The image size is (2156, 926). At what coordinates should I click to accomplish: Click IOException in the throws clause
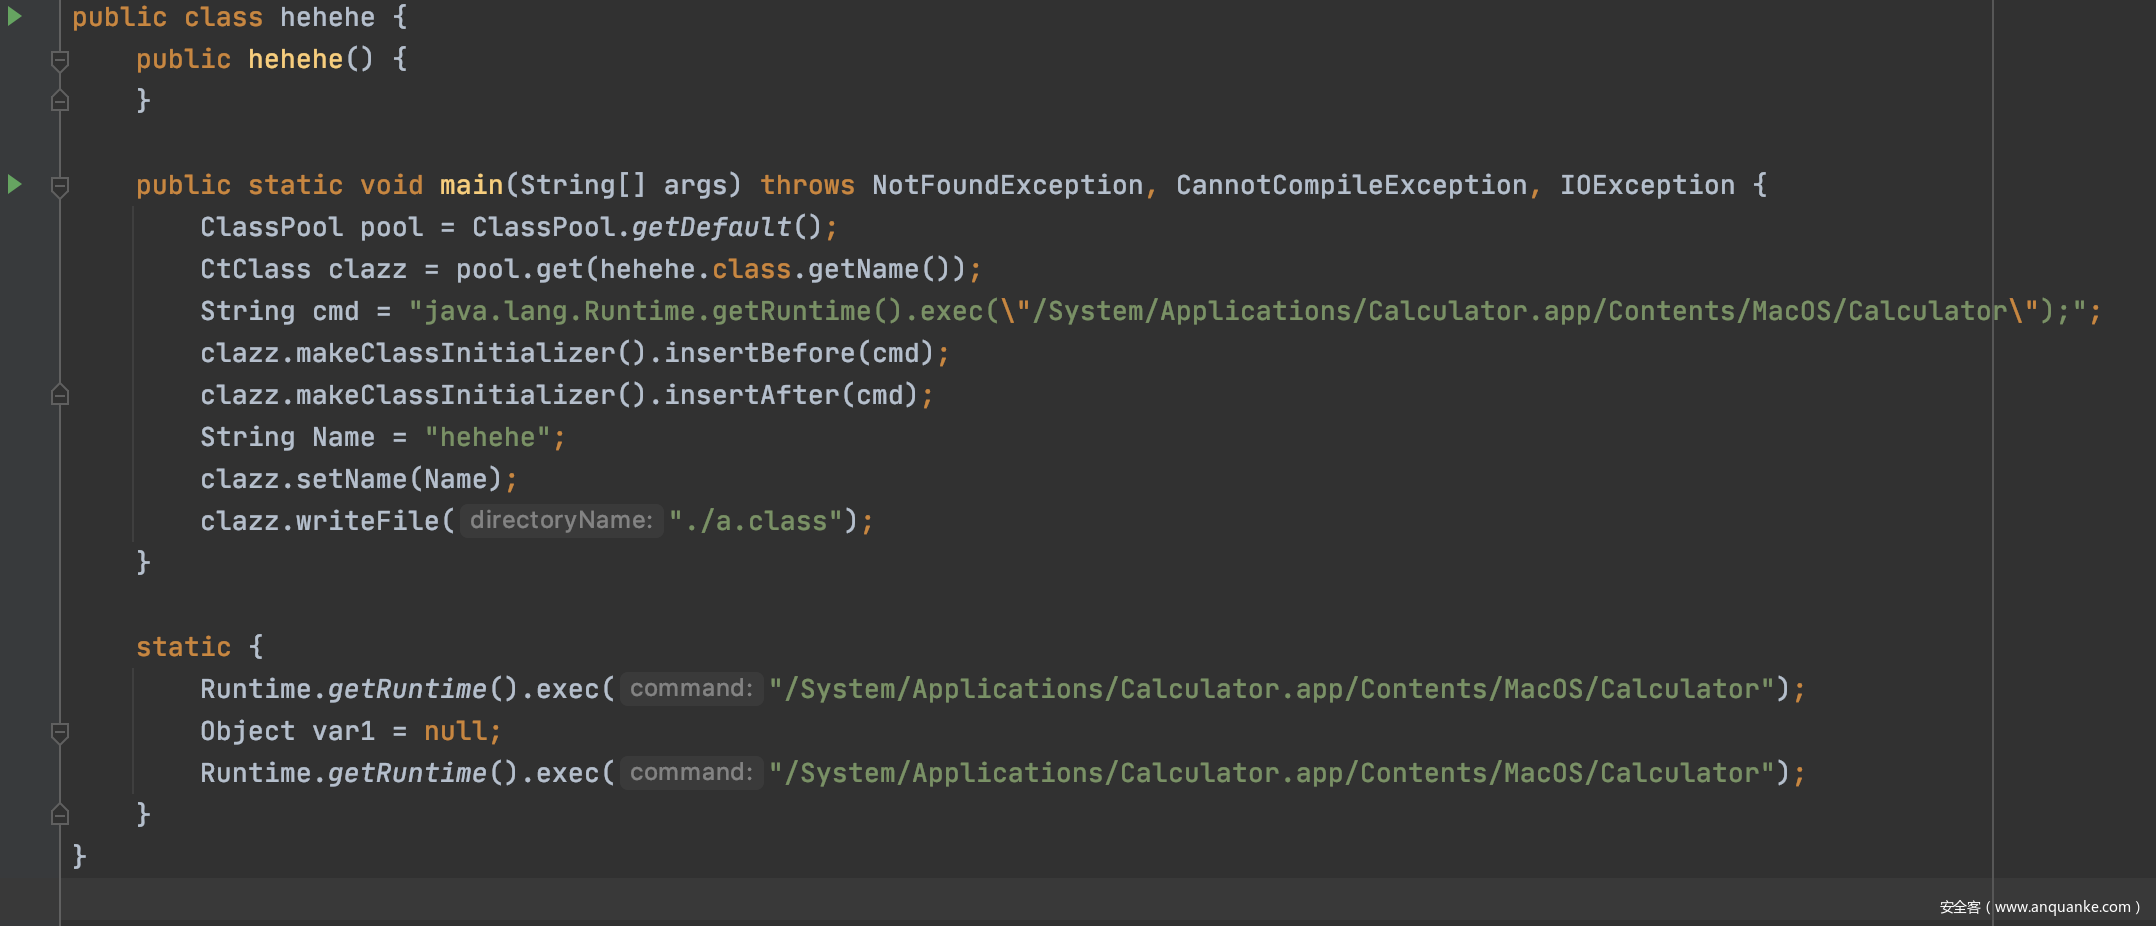1646,185
